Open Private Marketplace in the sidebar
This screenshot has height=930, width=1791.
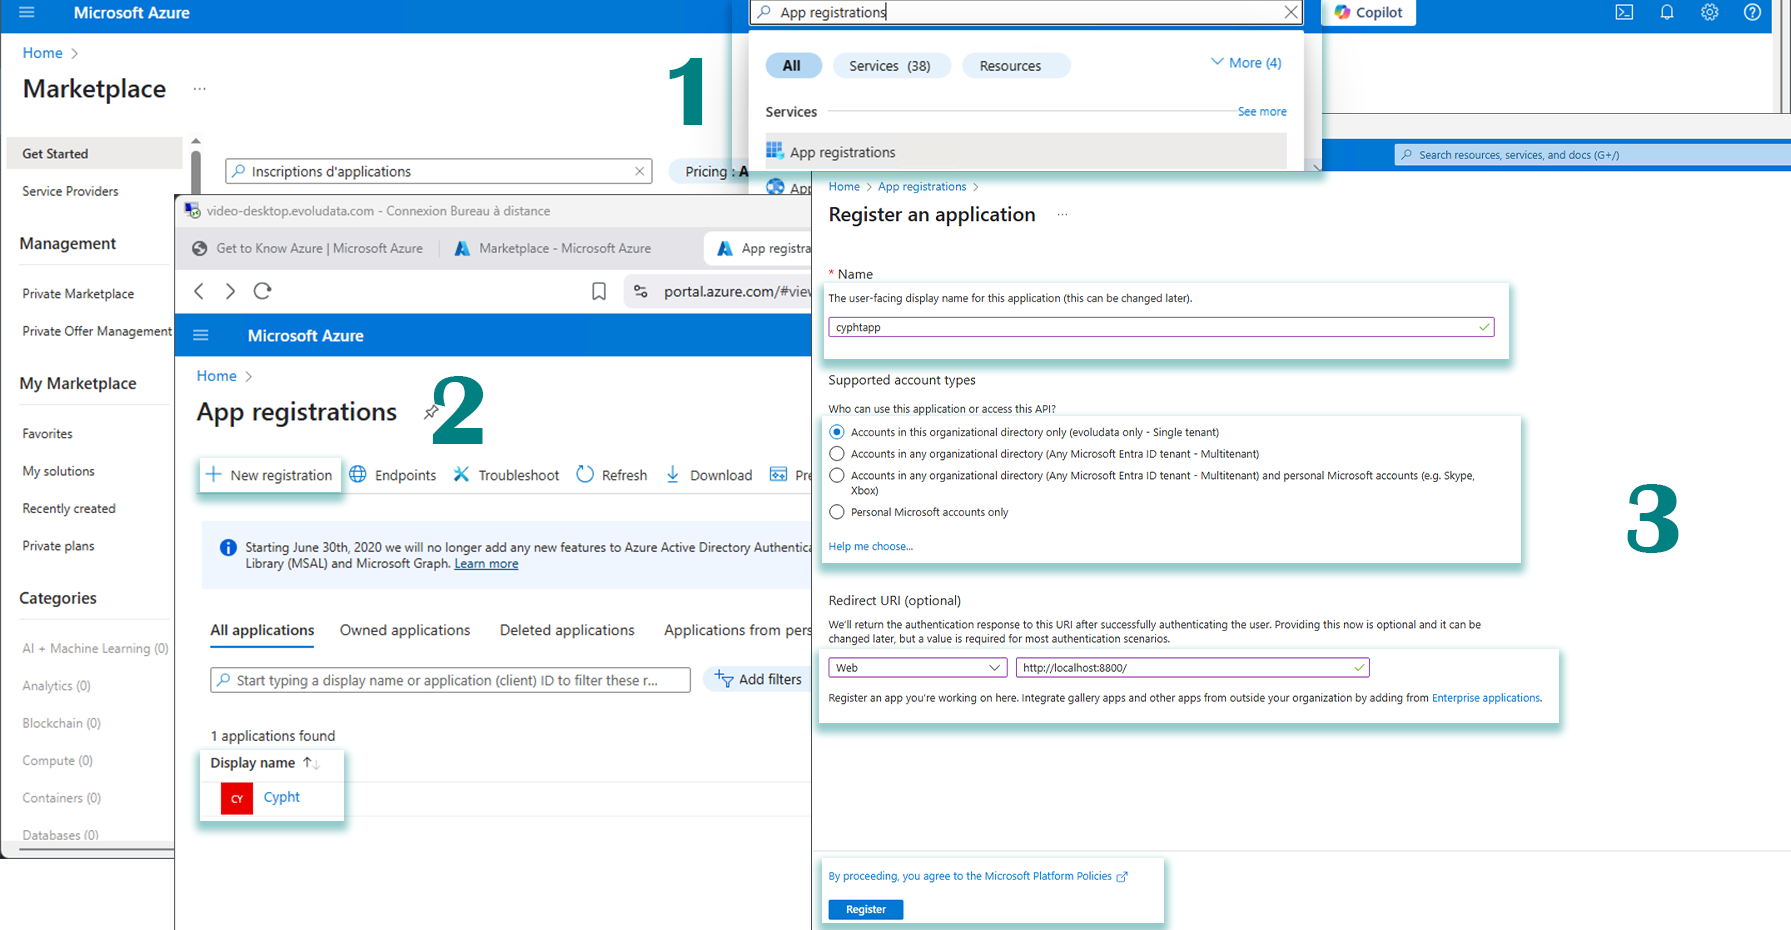tap(78, 293)
